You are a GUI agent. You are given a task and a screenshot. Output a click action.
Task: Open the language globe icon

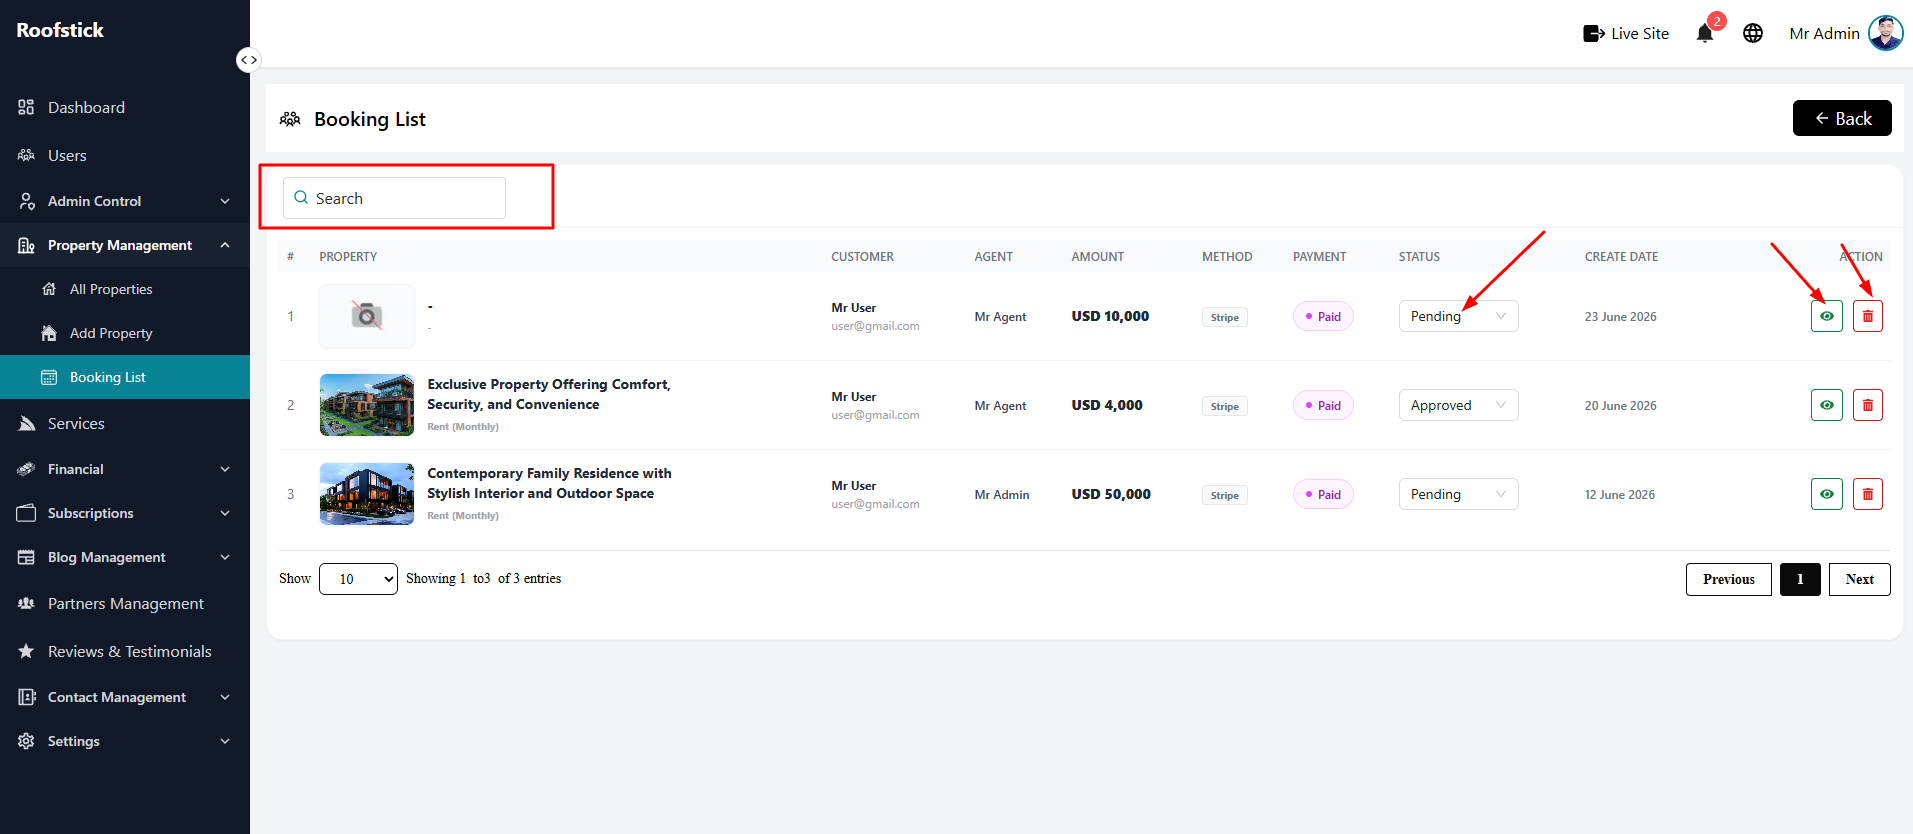[1753, 33]
